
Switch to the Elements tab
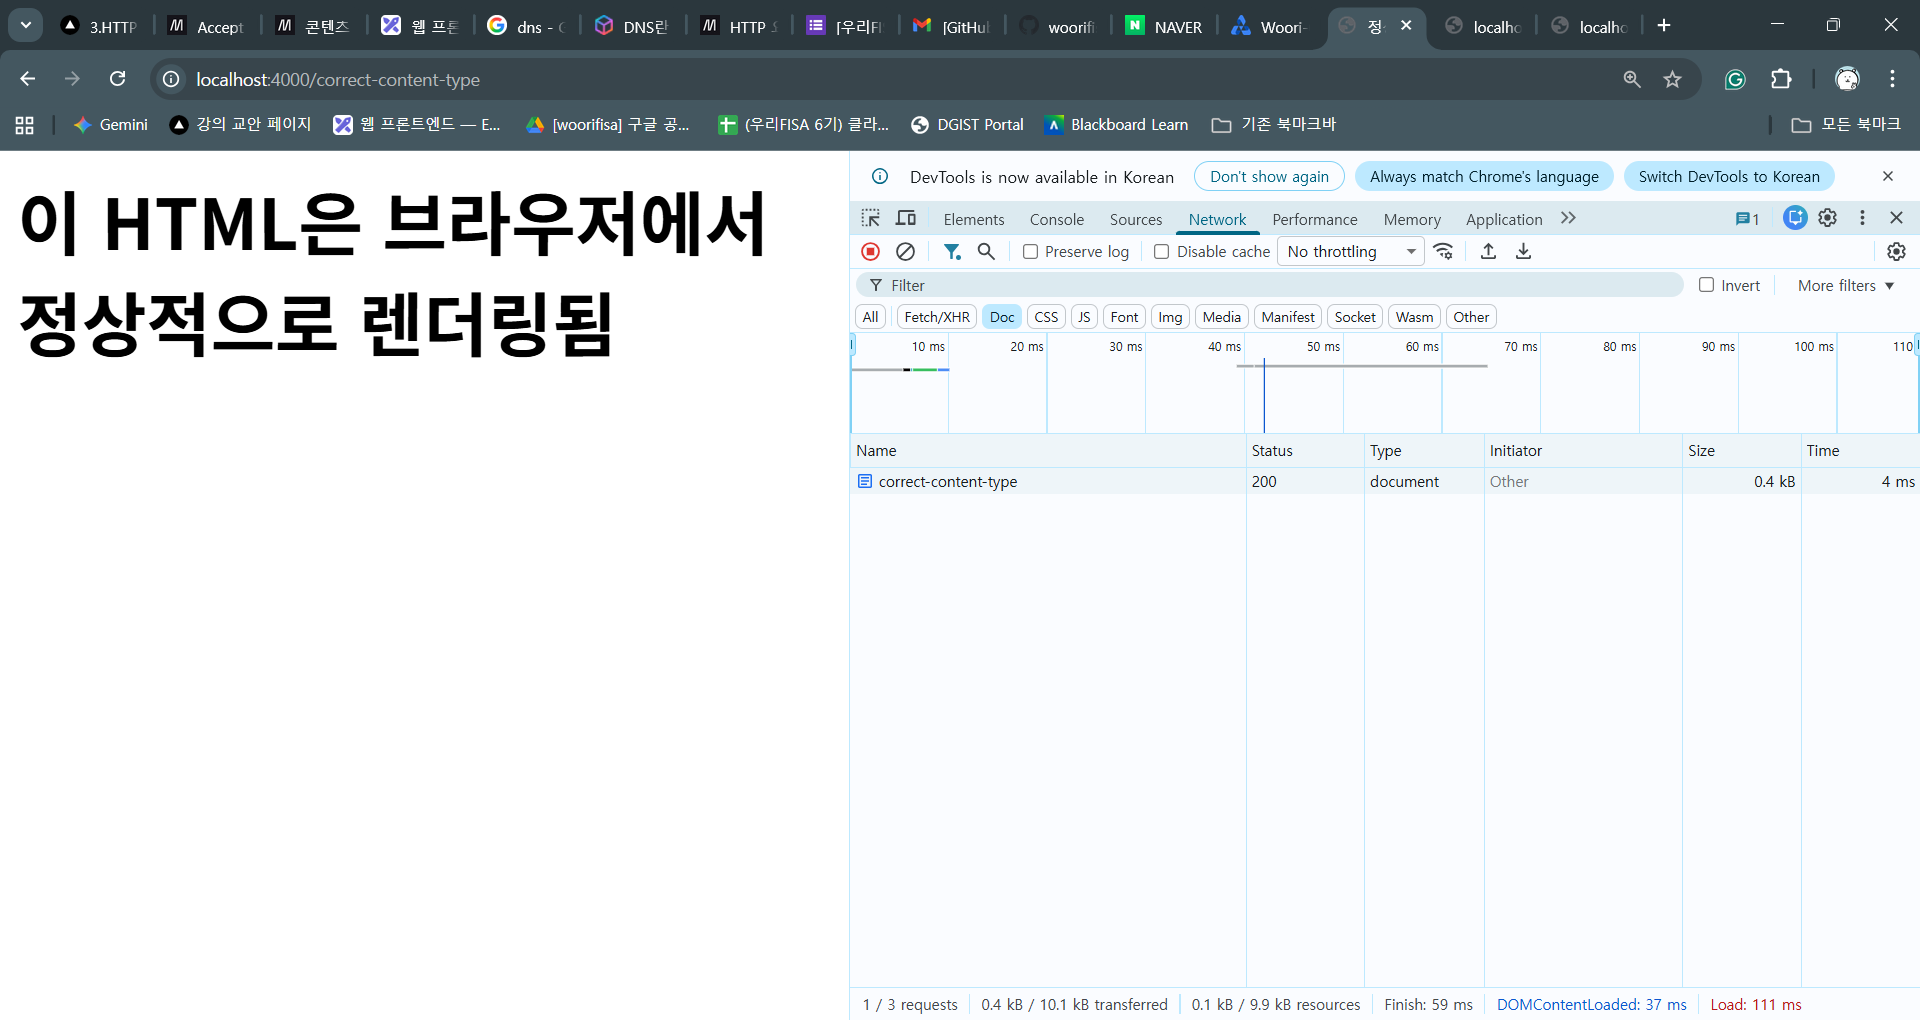[x=974, y=219]
